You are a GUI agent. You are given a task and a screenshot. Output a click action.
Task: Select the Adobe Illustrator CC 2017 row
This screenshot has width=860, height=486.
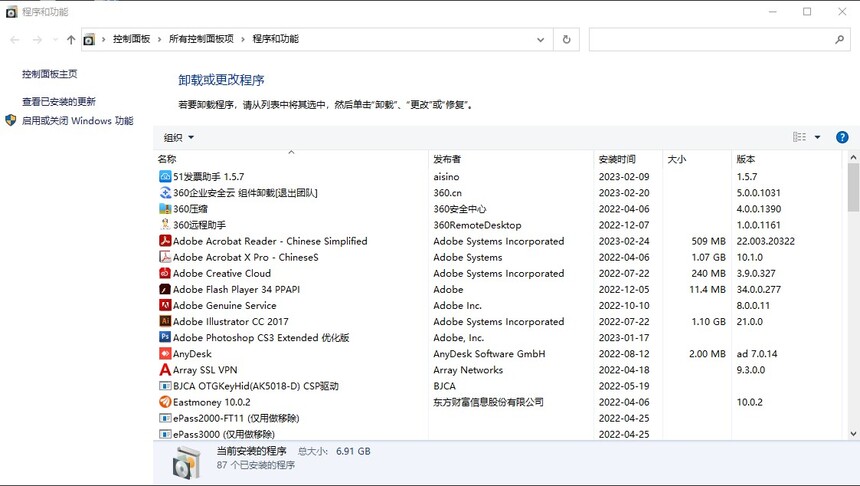coord(497,321)
